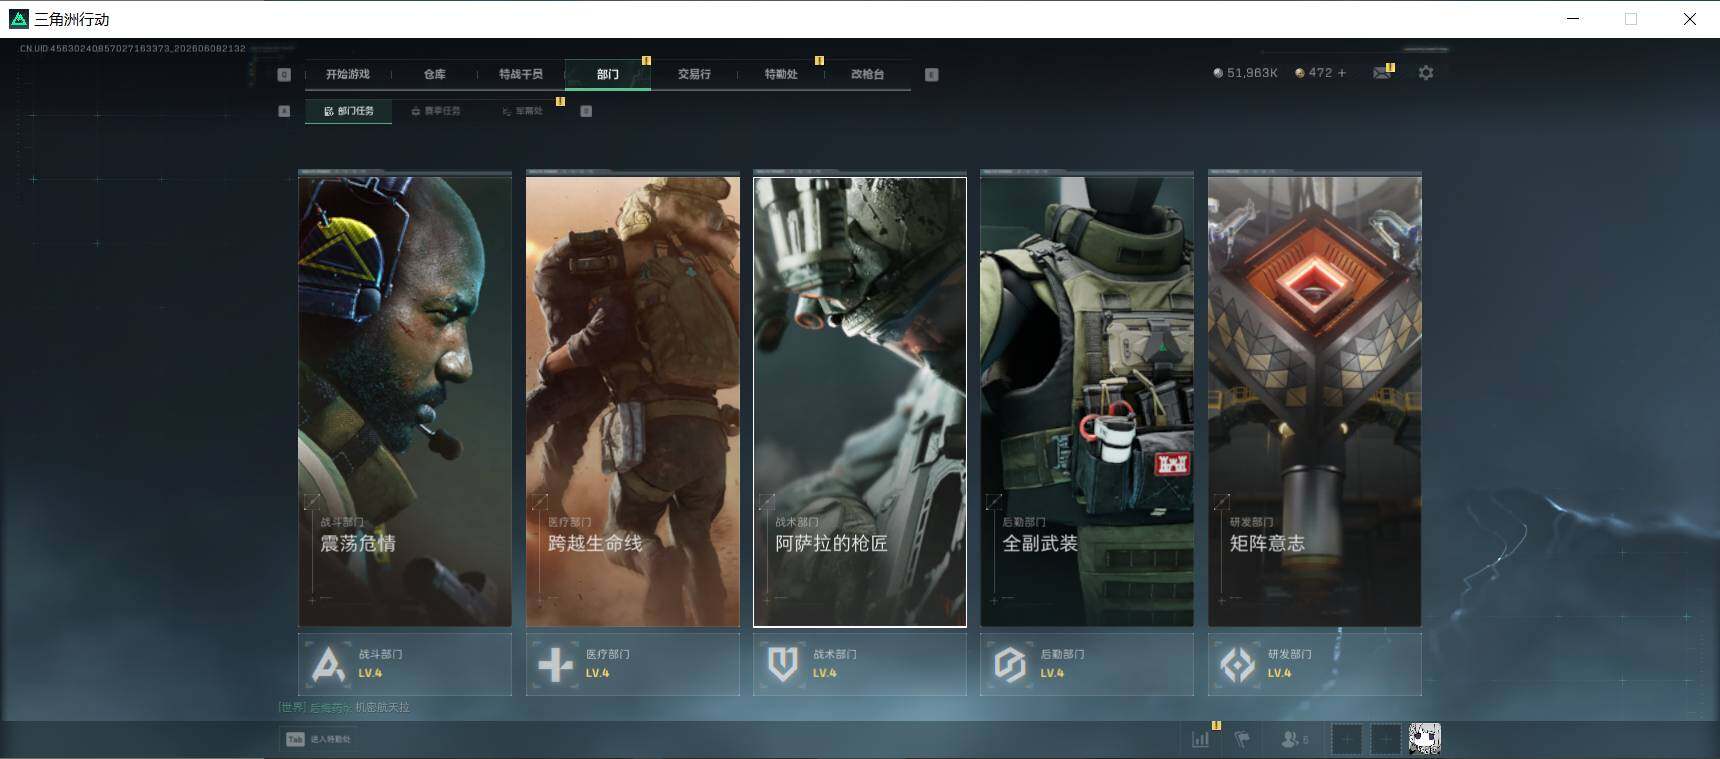This screenshot has width=1720, height=759.
Task: Click the plus next to 472 currency
Action: click(1342, 73)
